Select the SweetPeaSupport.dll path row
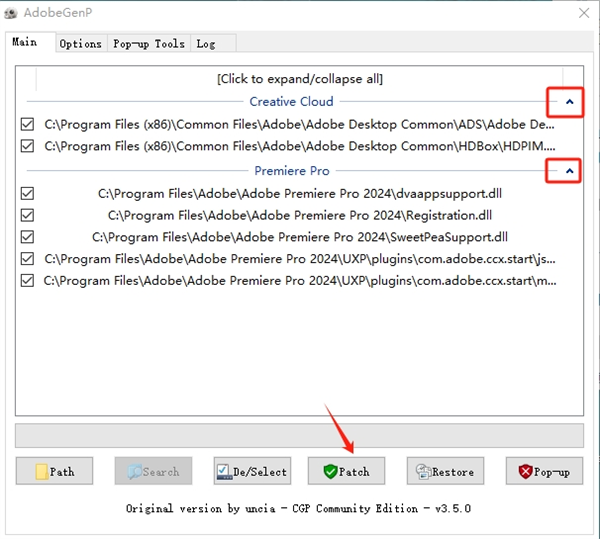 tap(300, 237)
